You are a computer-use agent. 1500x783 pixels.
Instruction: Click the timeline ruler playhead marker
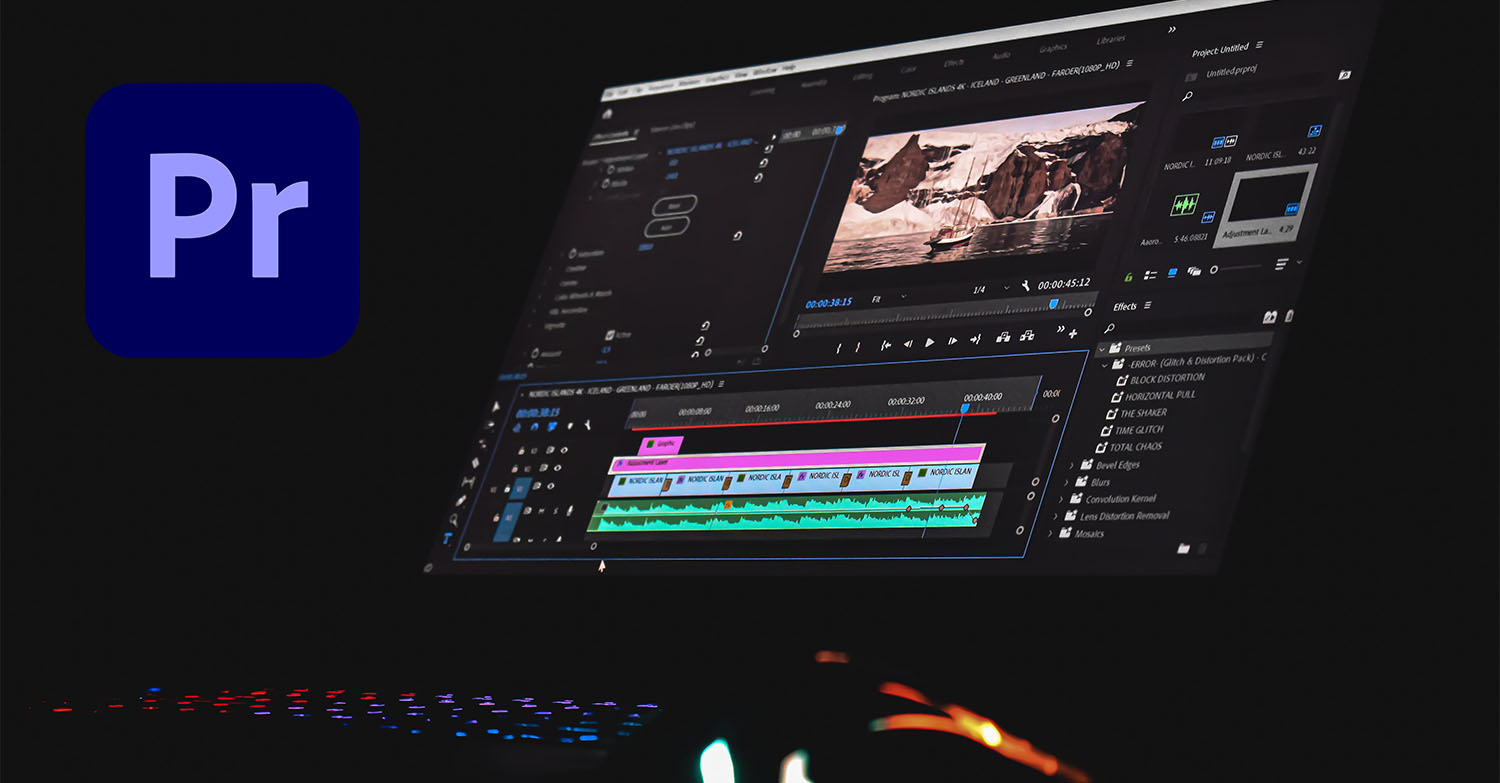pos(965,408)
